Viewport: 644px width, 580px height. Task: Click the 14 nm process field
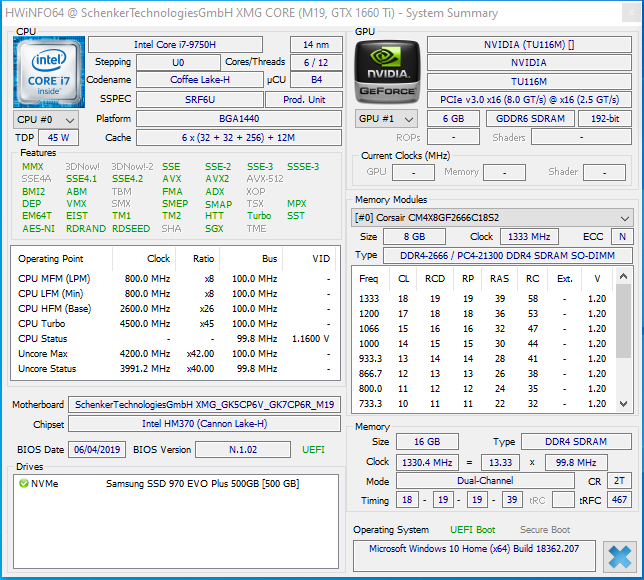(x=316, y=44)
